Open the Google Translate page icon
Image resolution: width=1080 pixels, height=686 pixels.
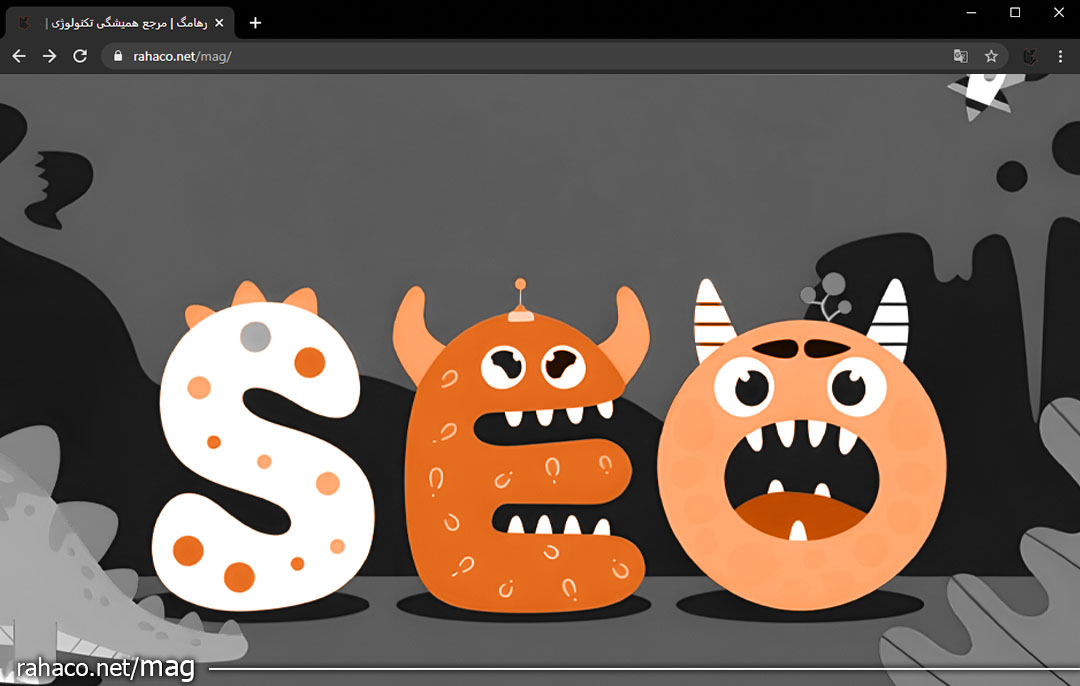960,56
